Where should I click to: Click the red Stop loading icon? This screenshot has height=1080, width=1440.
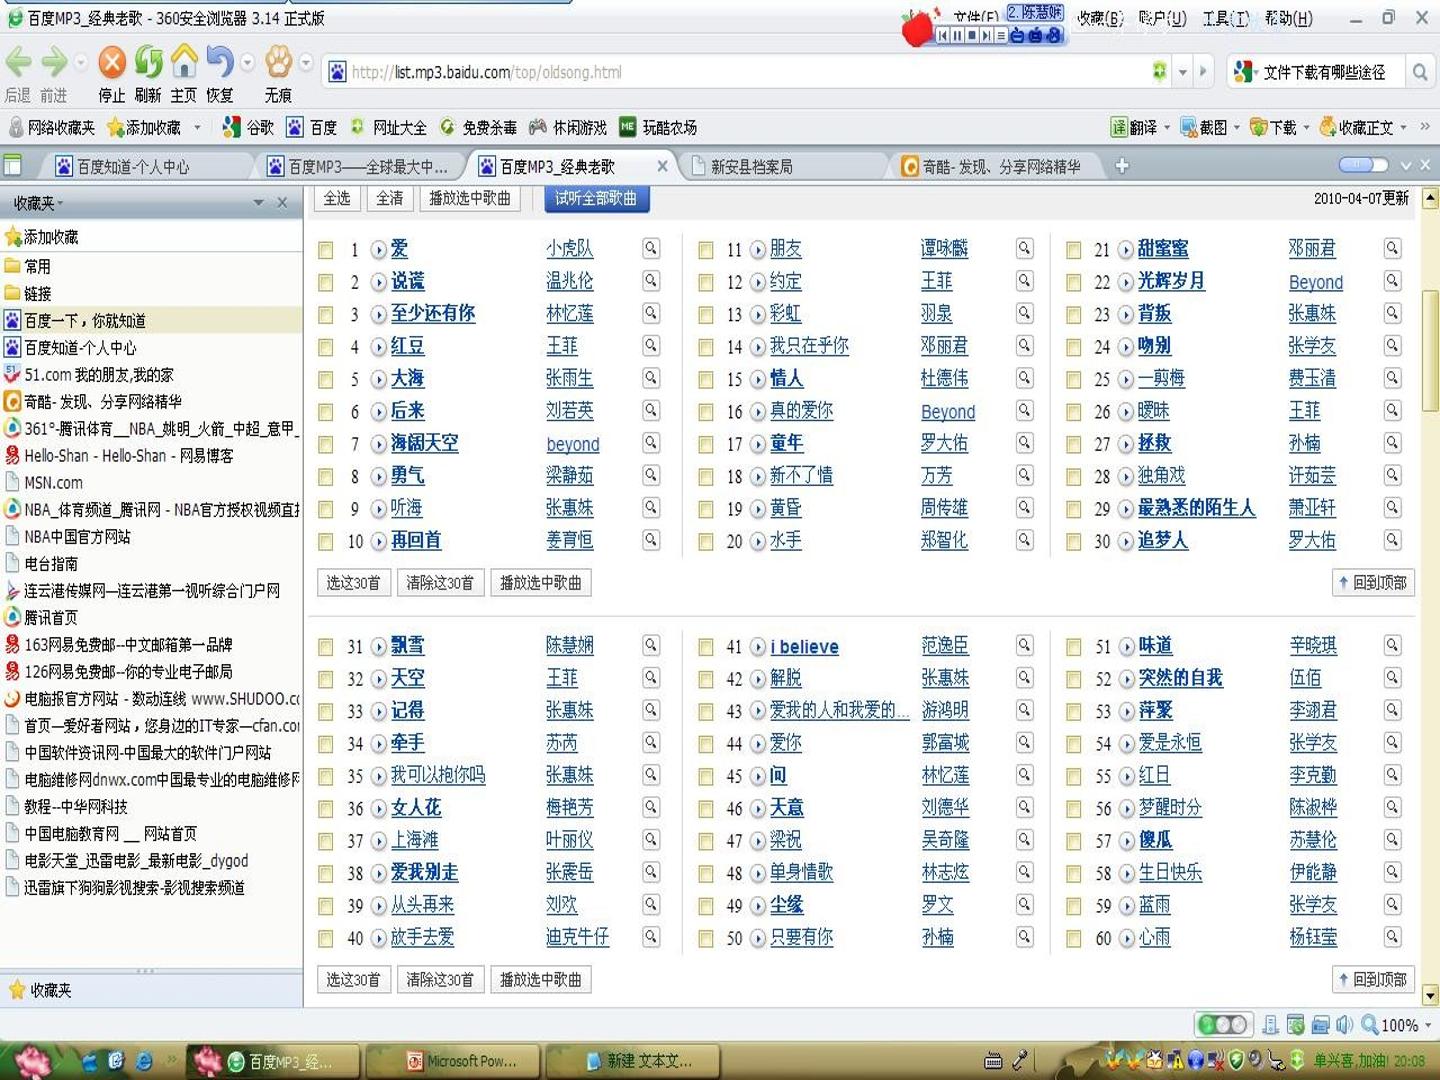tap(112, 63)
